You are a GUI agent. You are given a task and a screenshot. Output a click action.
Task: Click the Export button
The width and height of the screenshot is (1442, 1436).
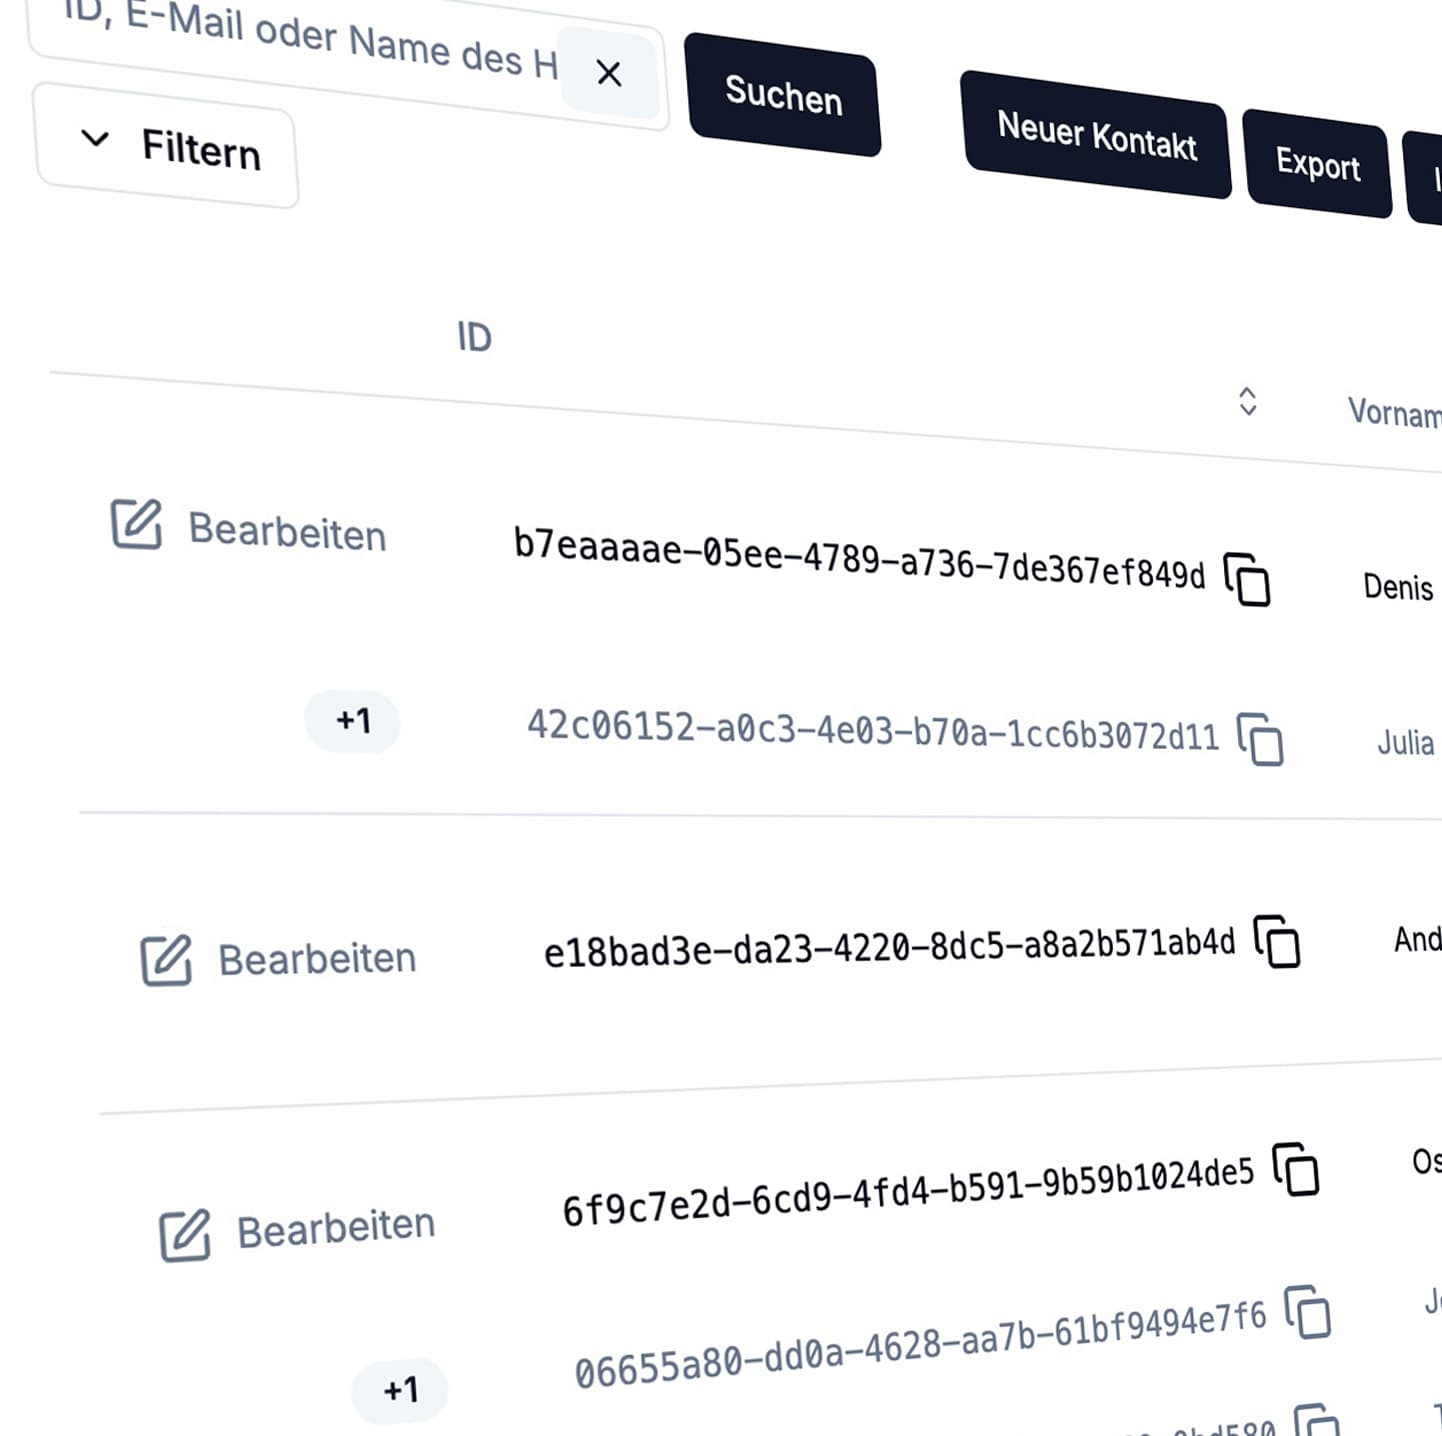click(x=1317, y=164)
